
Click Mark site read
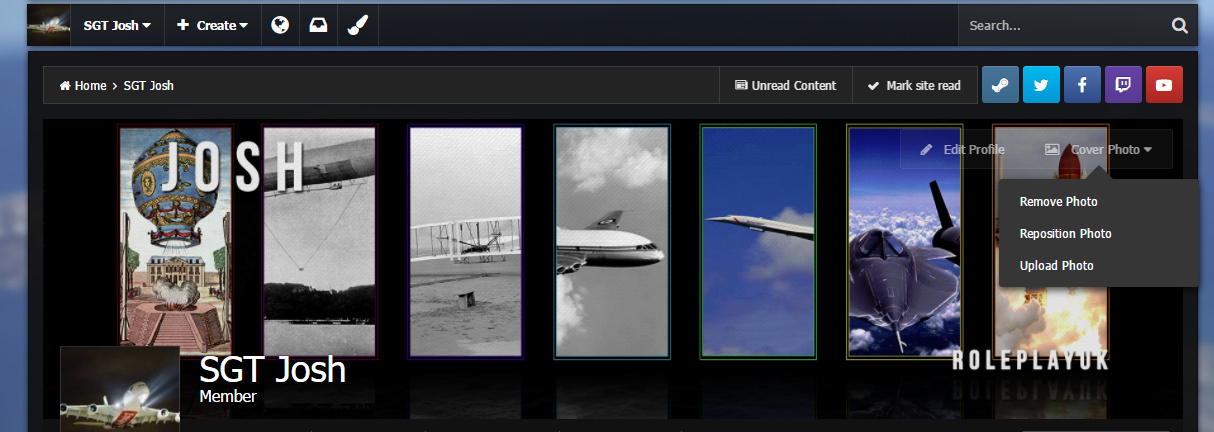(914, 85)
